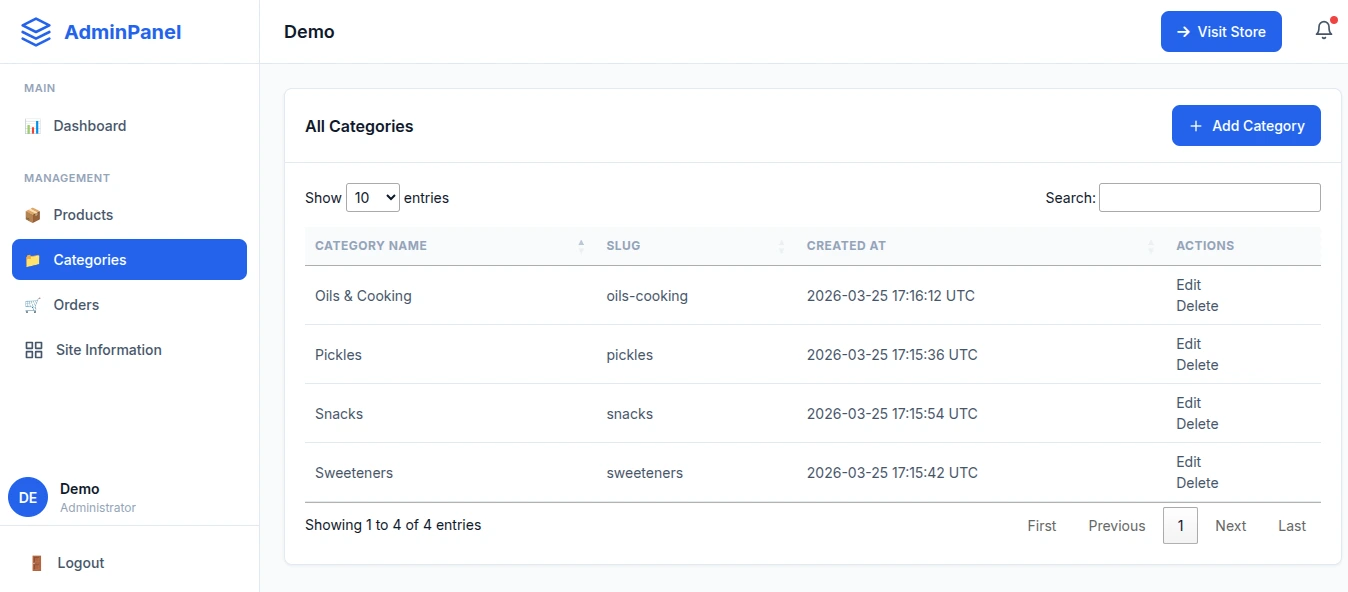Open the Orders section icon
This screenshot has height=592, width=1348.
tap(33, 304)
